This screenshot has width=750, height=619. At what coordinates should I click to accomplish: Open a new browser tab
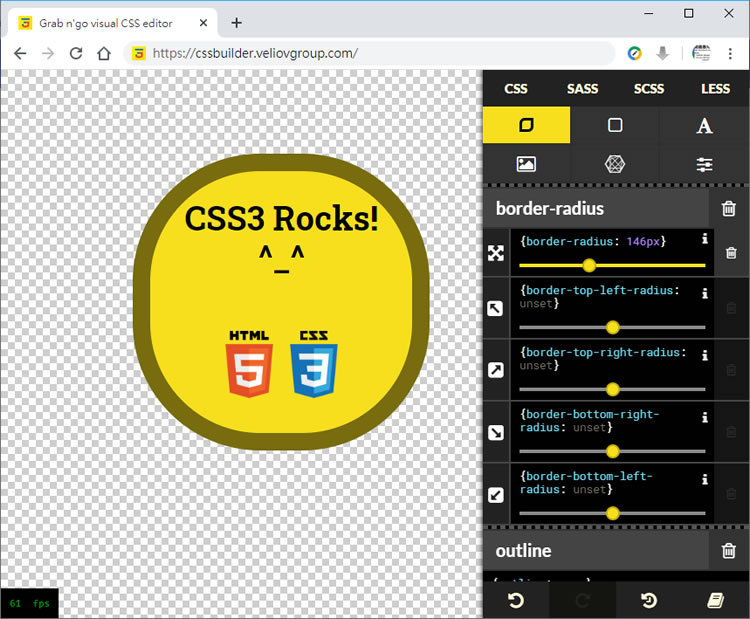click(236, 23)
